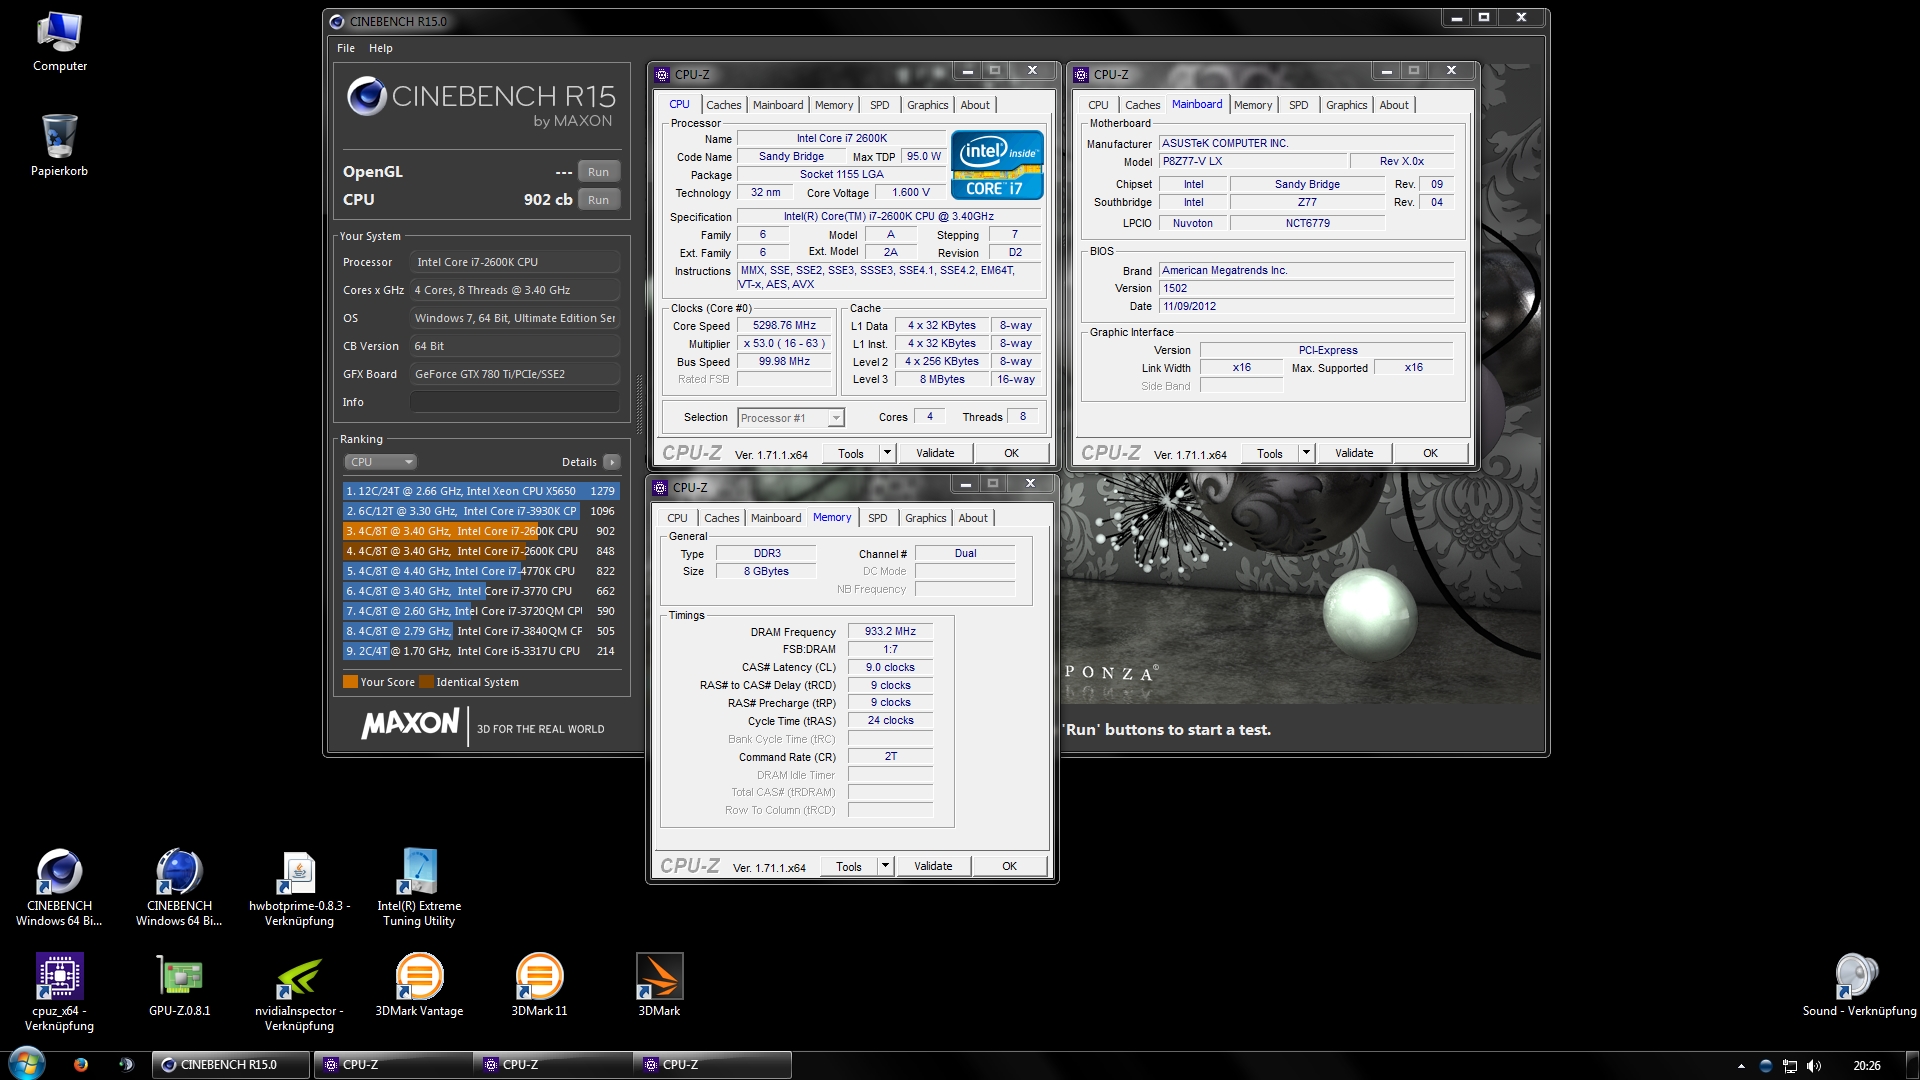Viewport: 1920px width, 1080px height.
Task: Open the nvidiaInspector shortcut
Action: tap(299, 993)
